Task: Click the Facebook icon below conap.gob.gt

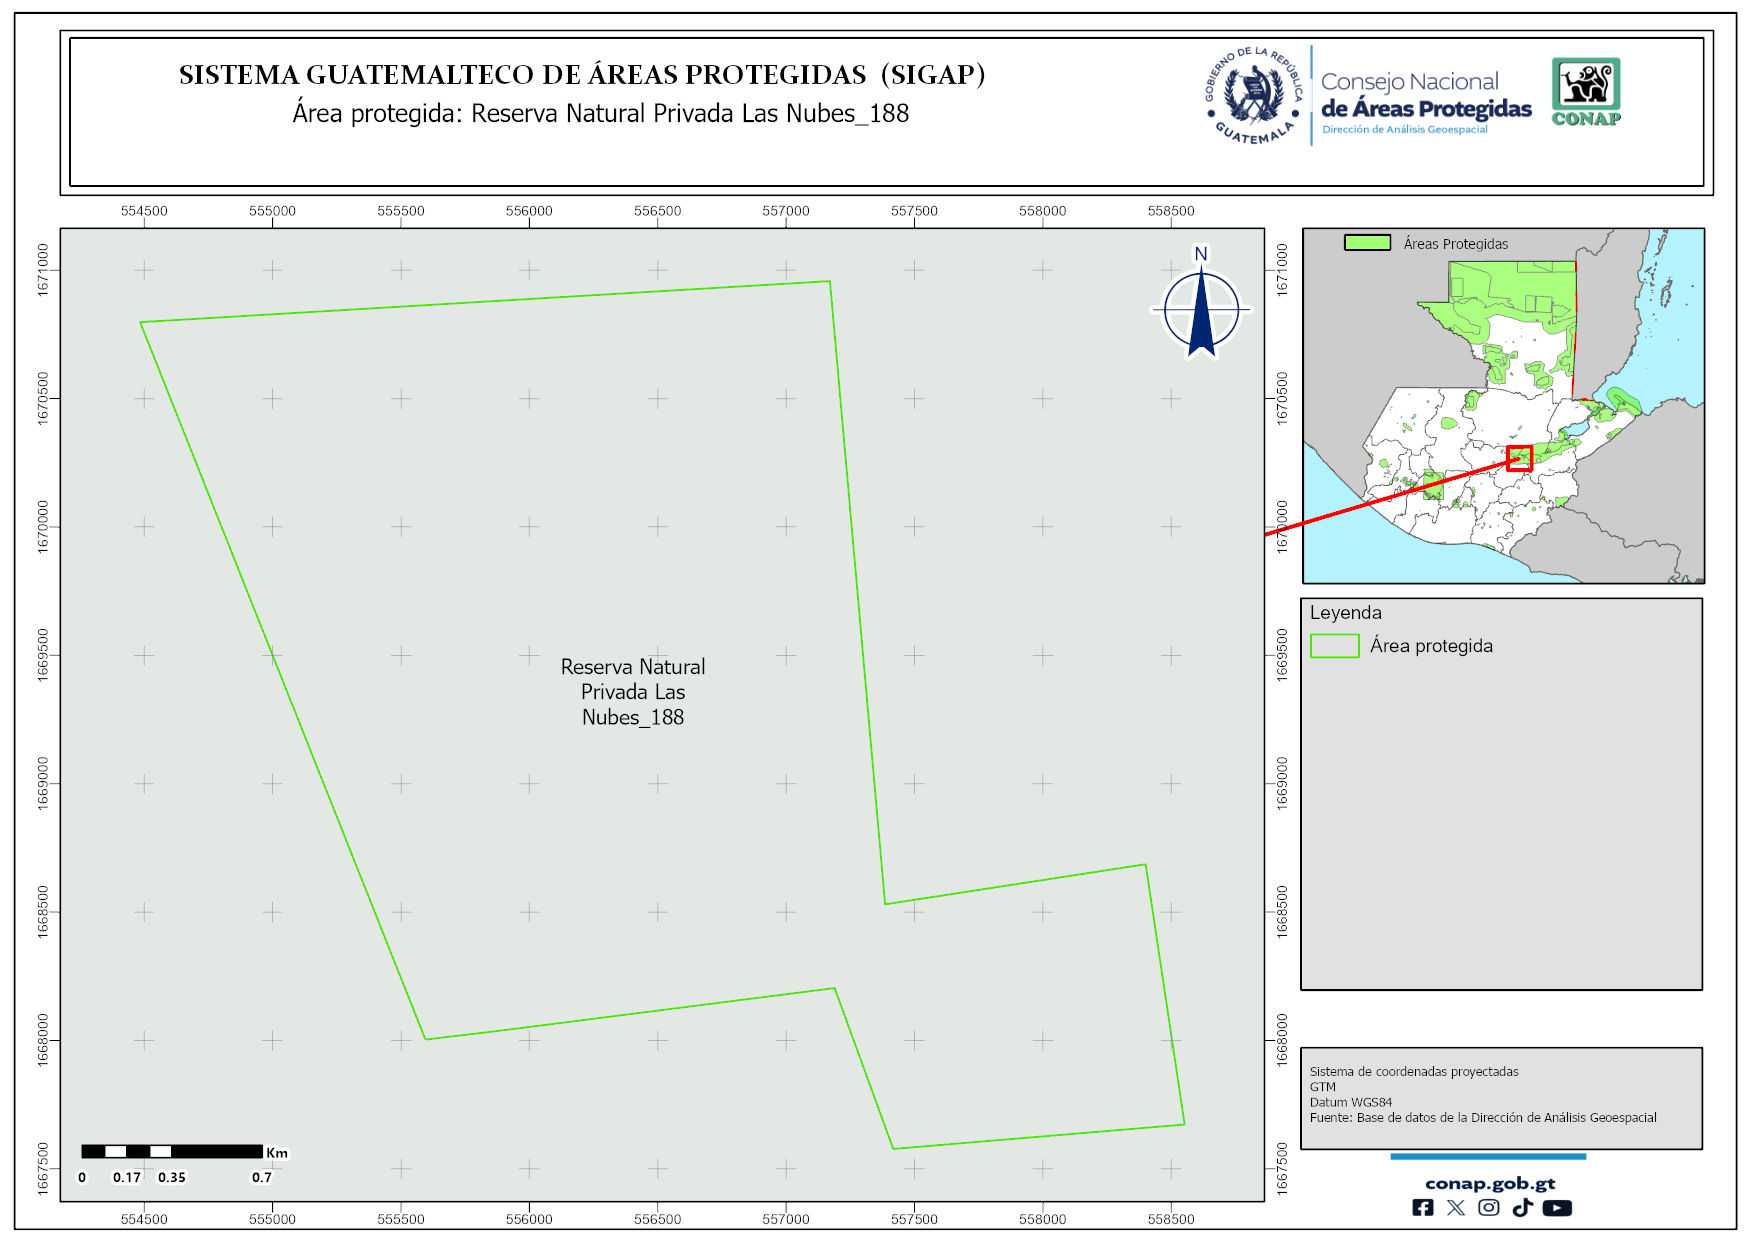Action: coord(1422,1207)
